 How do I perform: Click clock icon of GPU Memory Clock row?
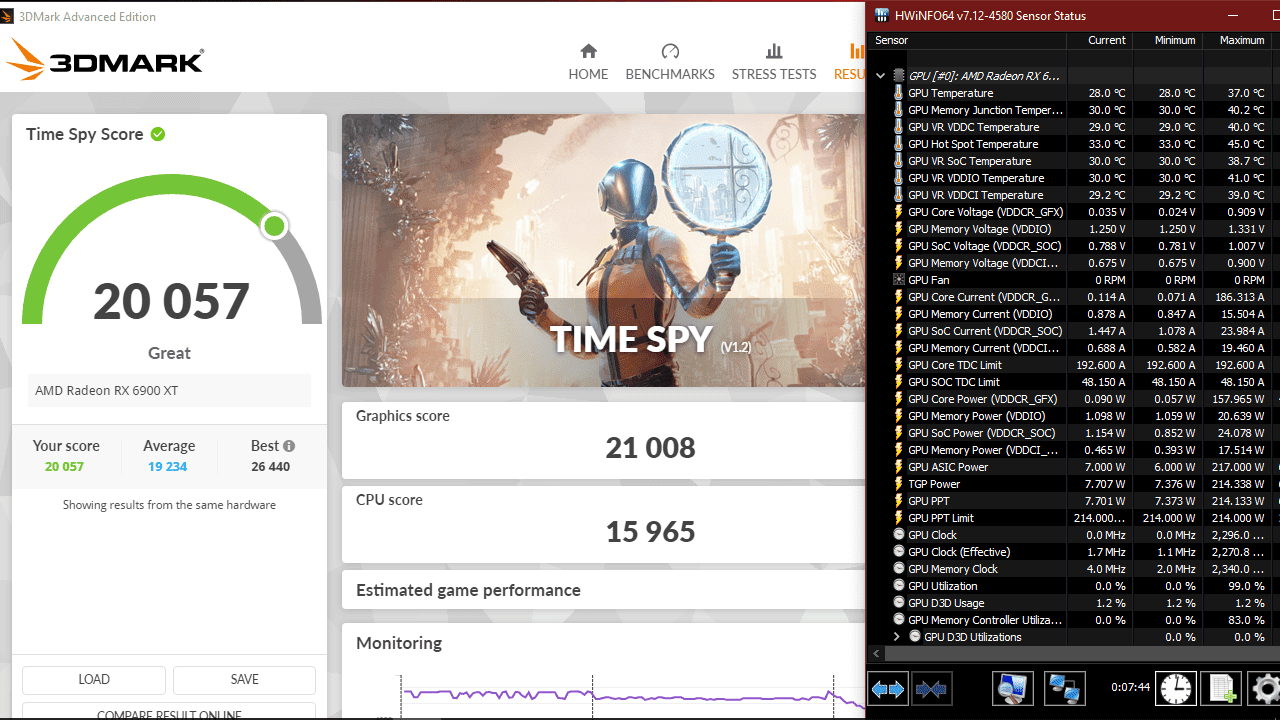(898, 569)
